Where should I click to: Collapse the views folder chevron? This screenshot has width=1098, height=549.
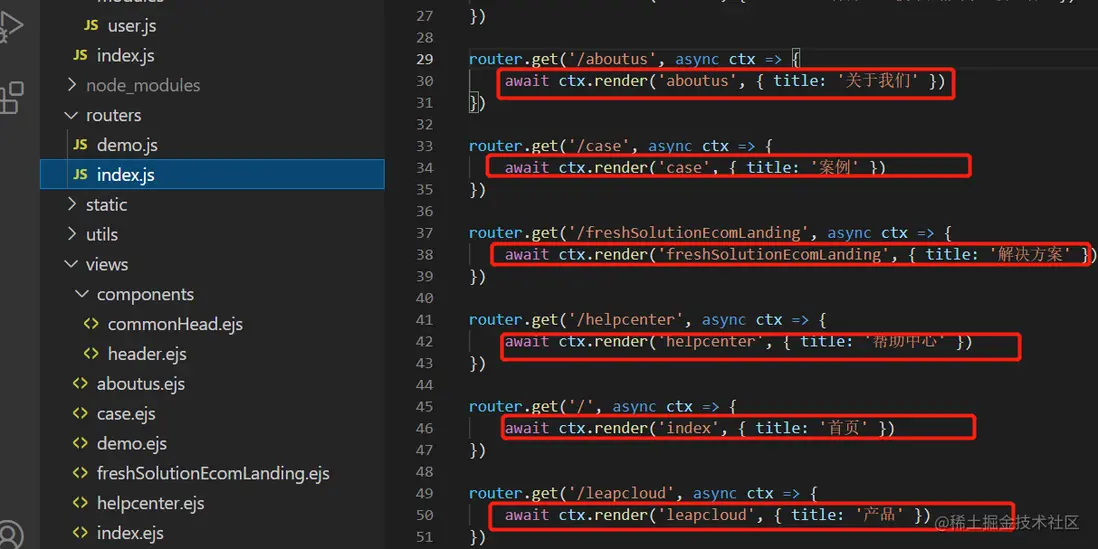coord(71,265)
